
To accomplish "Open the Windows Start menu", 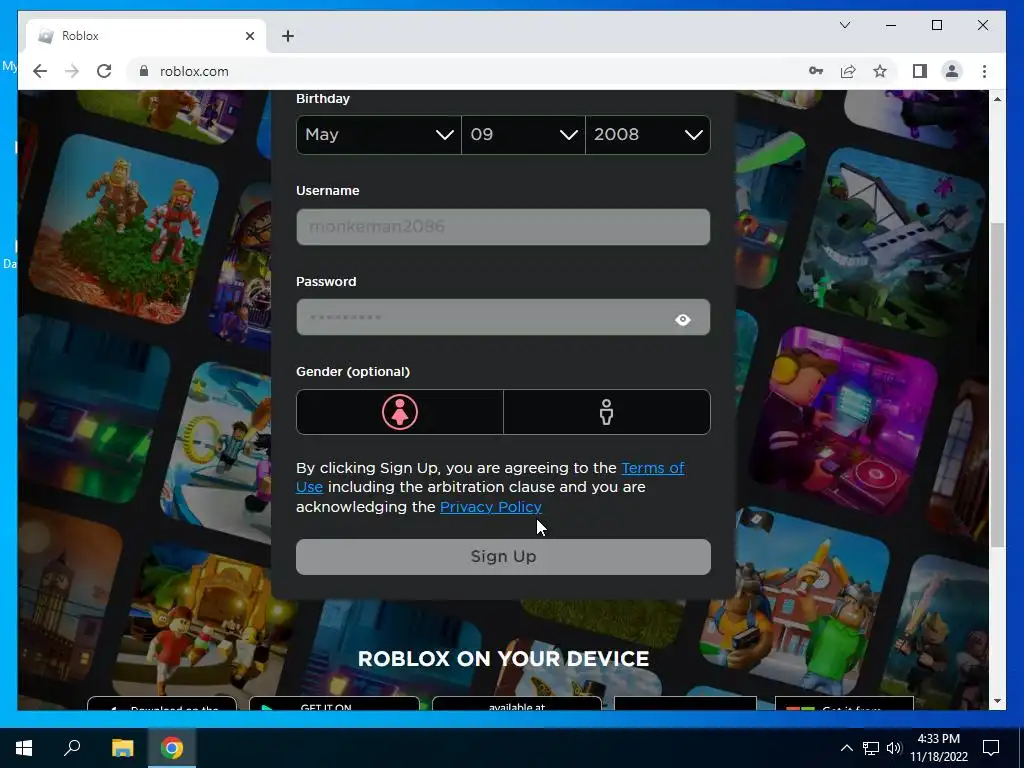I will [x=24, y=748].
